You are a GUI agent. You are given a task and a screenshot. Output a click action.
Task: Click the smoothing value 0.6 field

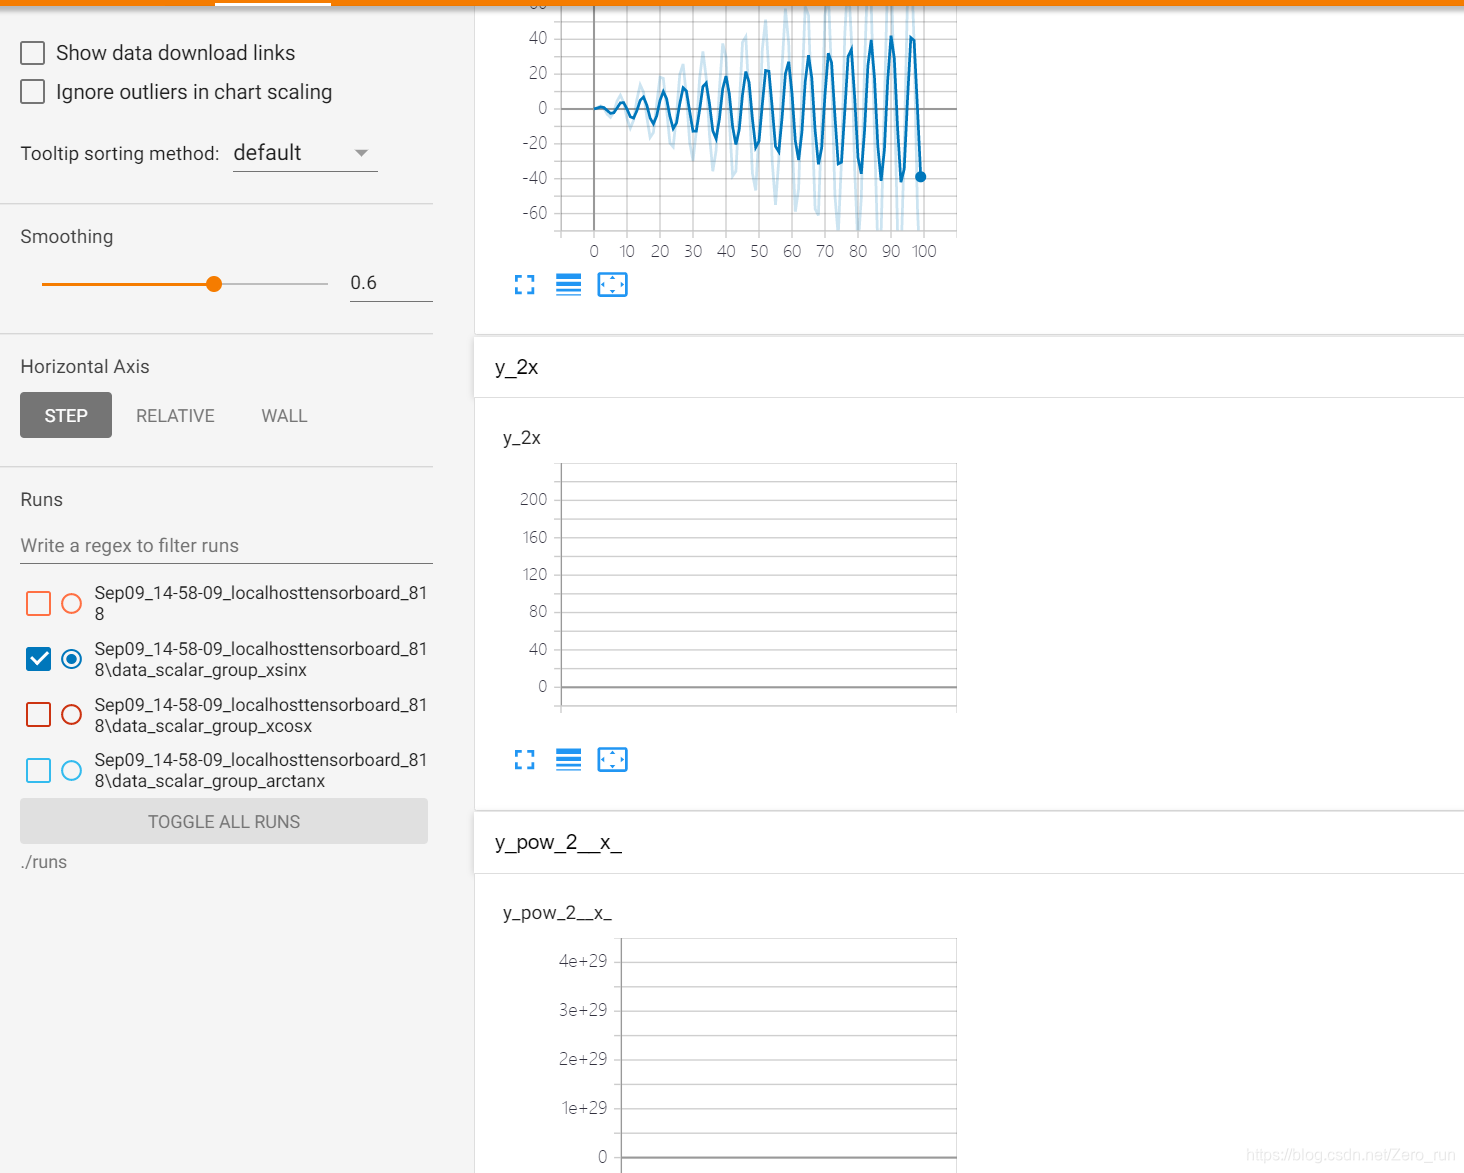(x=391, y=283)
